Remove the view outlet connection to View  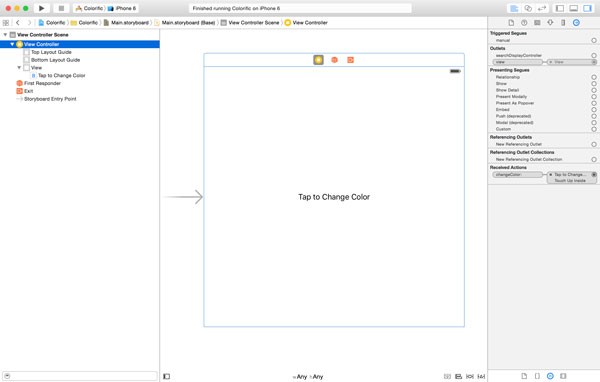(550, 62)
